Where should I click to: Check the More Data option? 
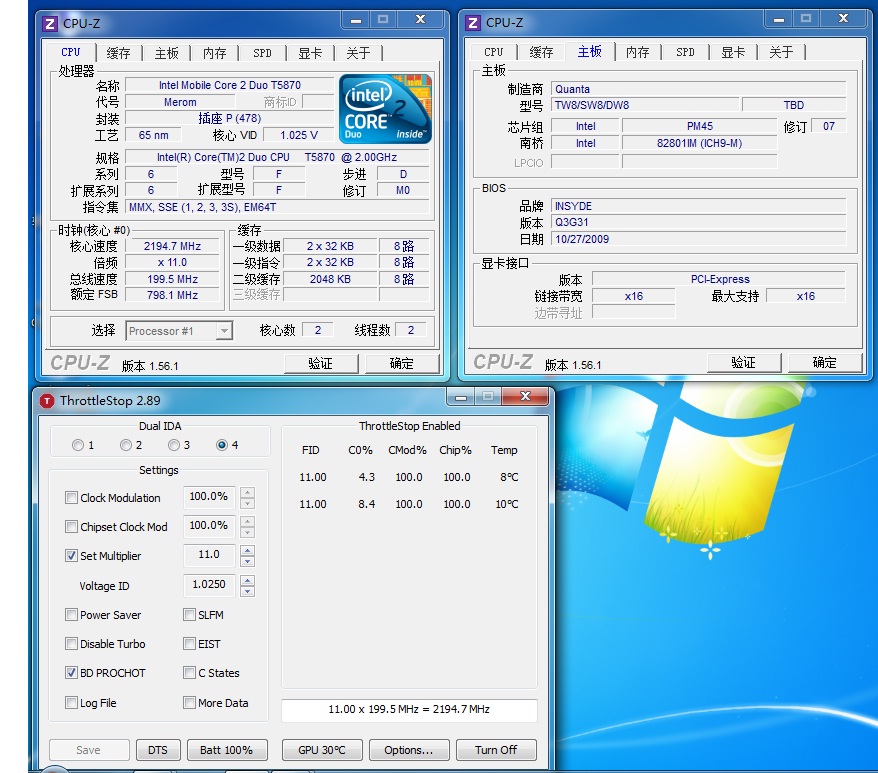(189, 702)
